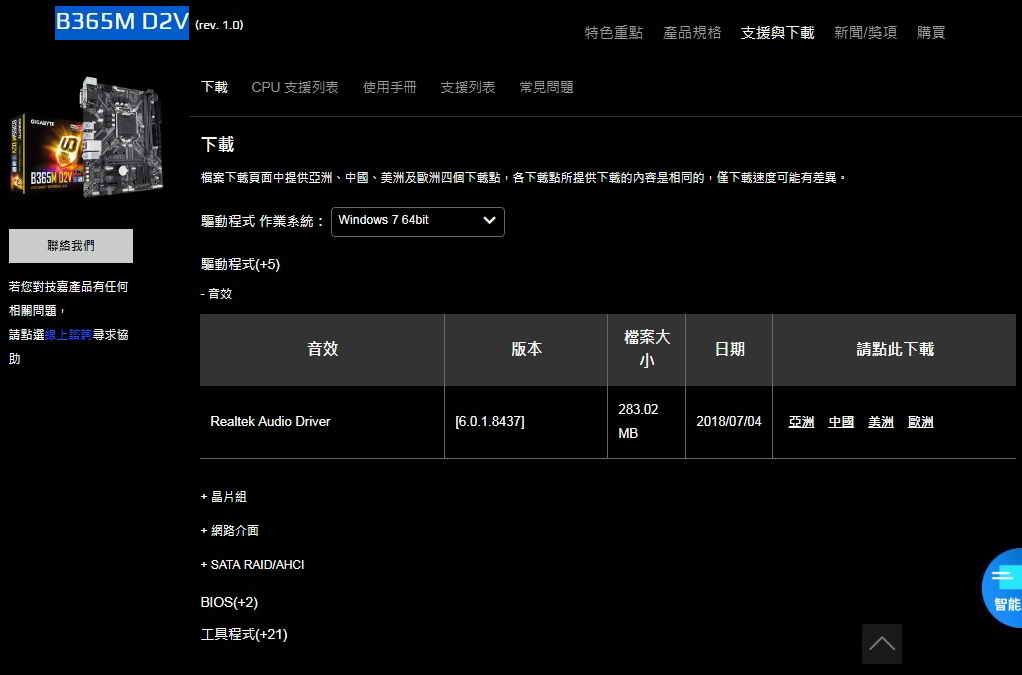Click the 聯絡我們 button
The image size is (1022, 675).
(71, 246)
